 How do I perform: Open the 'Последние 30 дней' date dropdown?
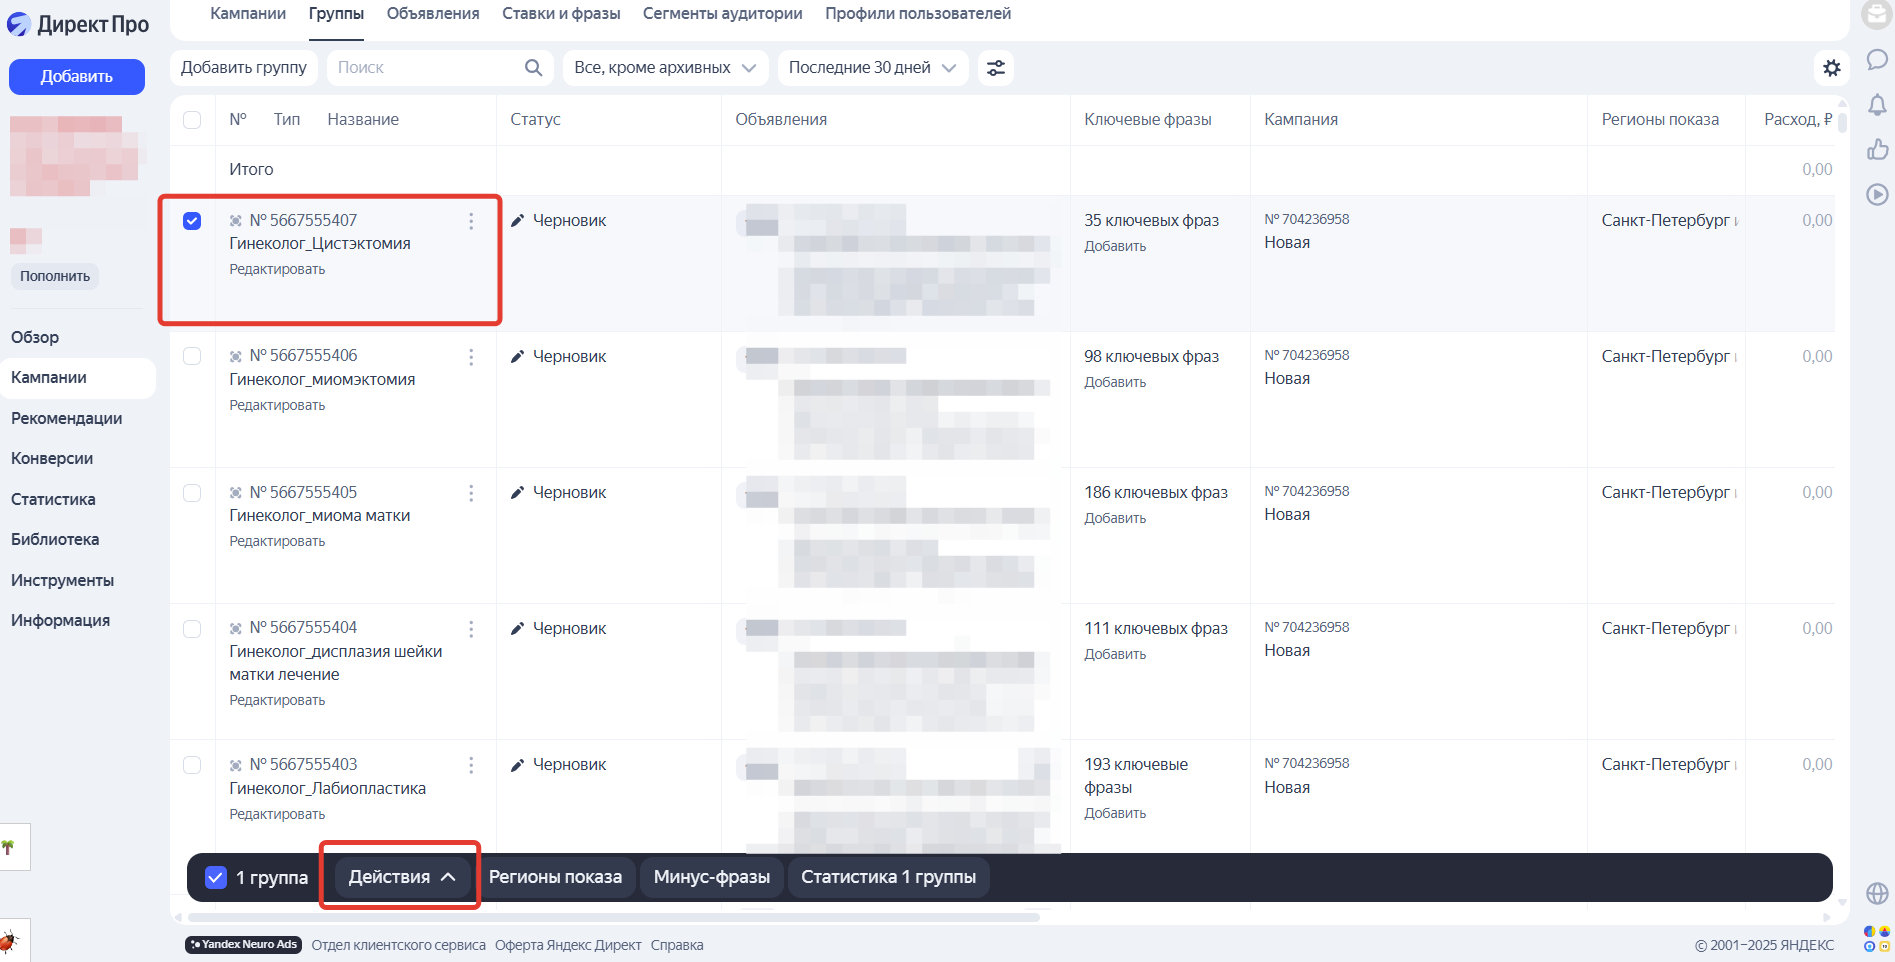[x=871, y=67]
